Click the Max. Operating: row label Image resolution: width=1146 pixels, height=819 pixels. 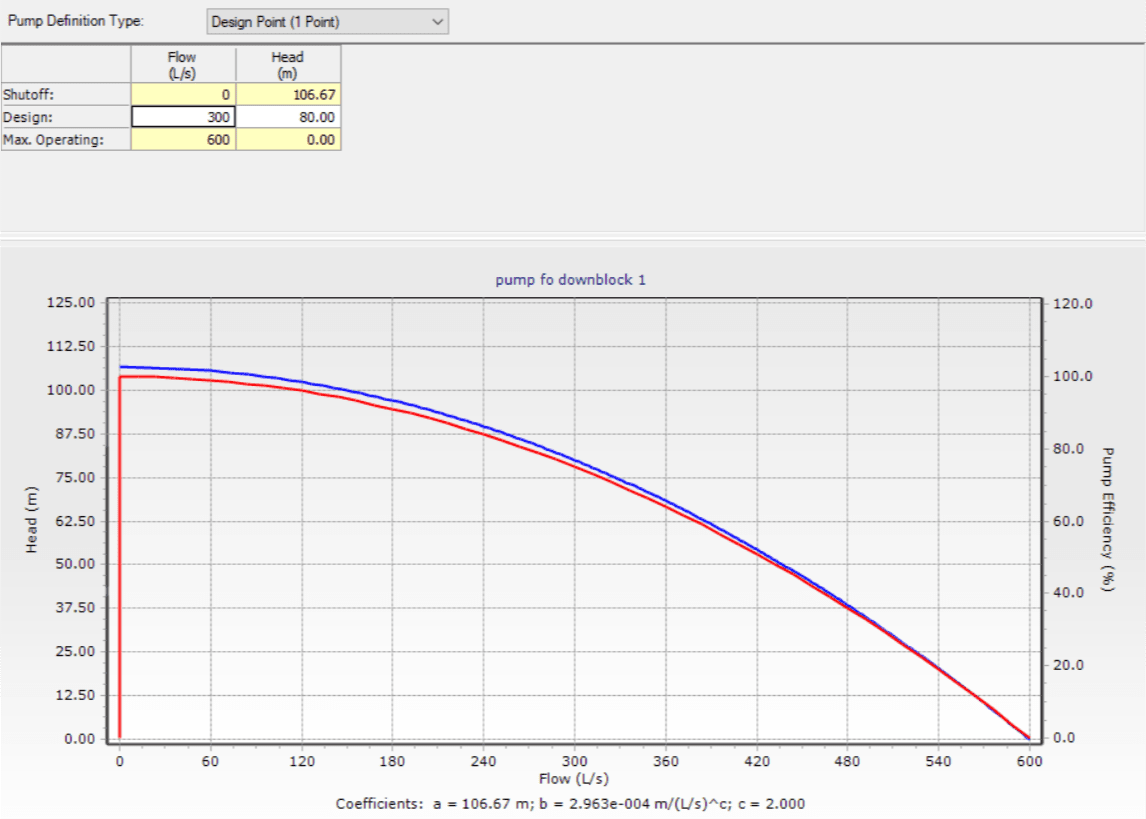coord(66,140)
